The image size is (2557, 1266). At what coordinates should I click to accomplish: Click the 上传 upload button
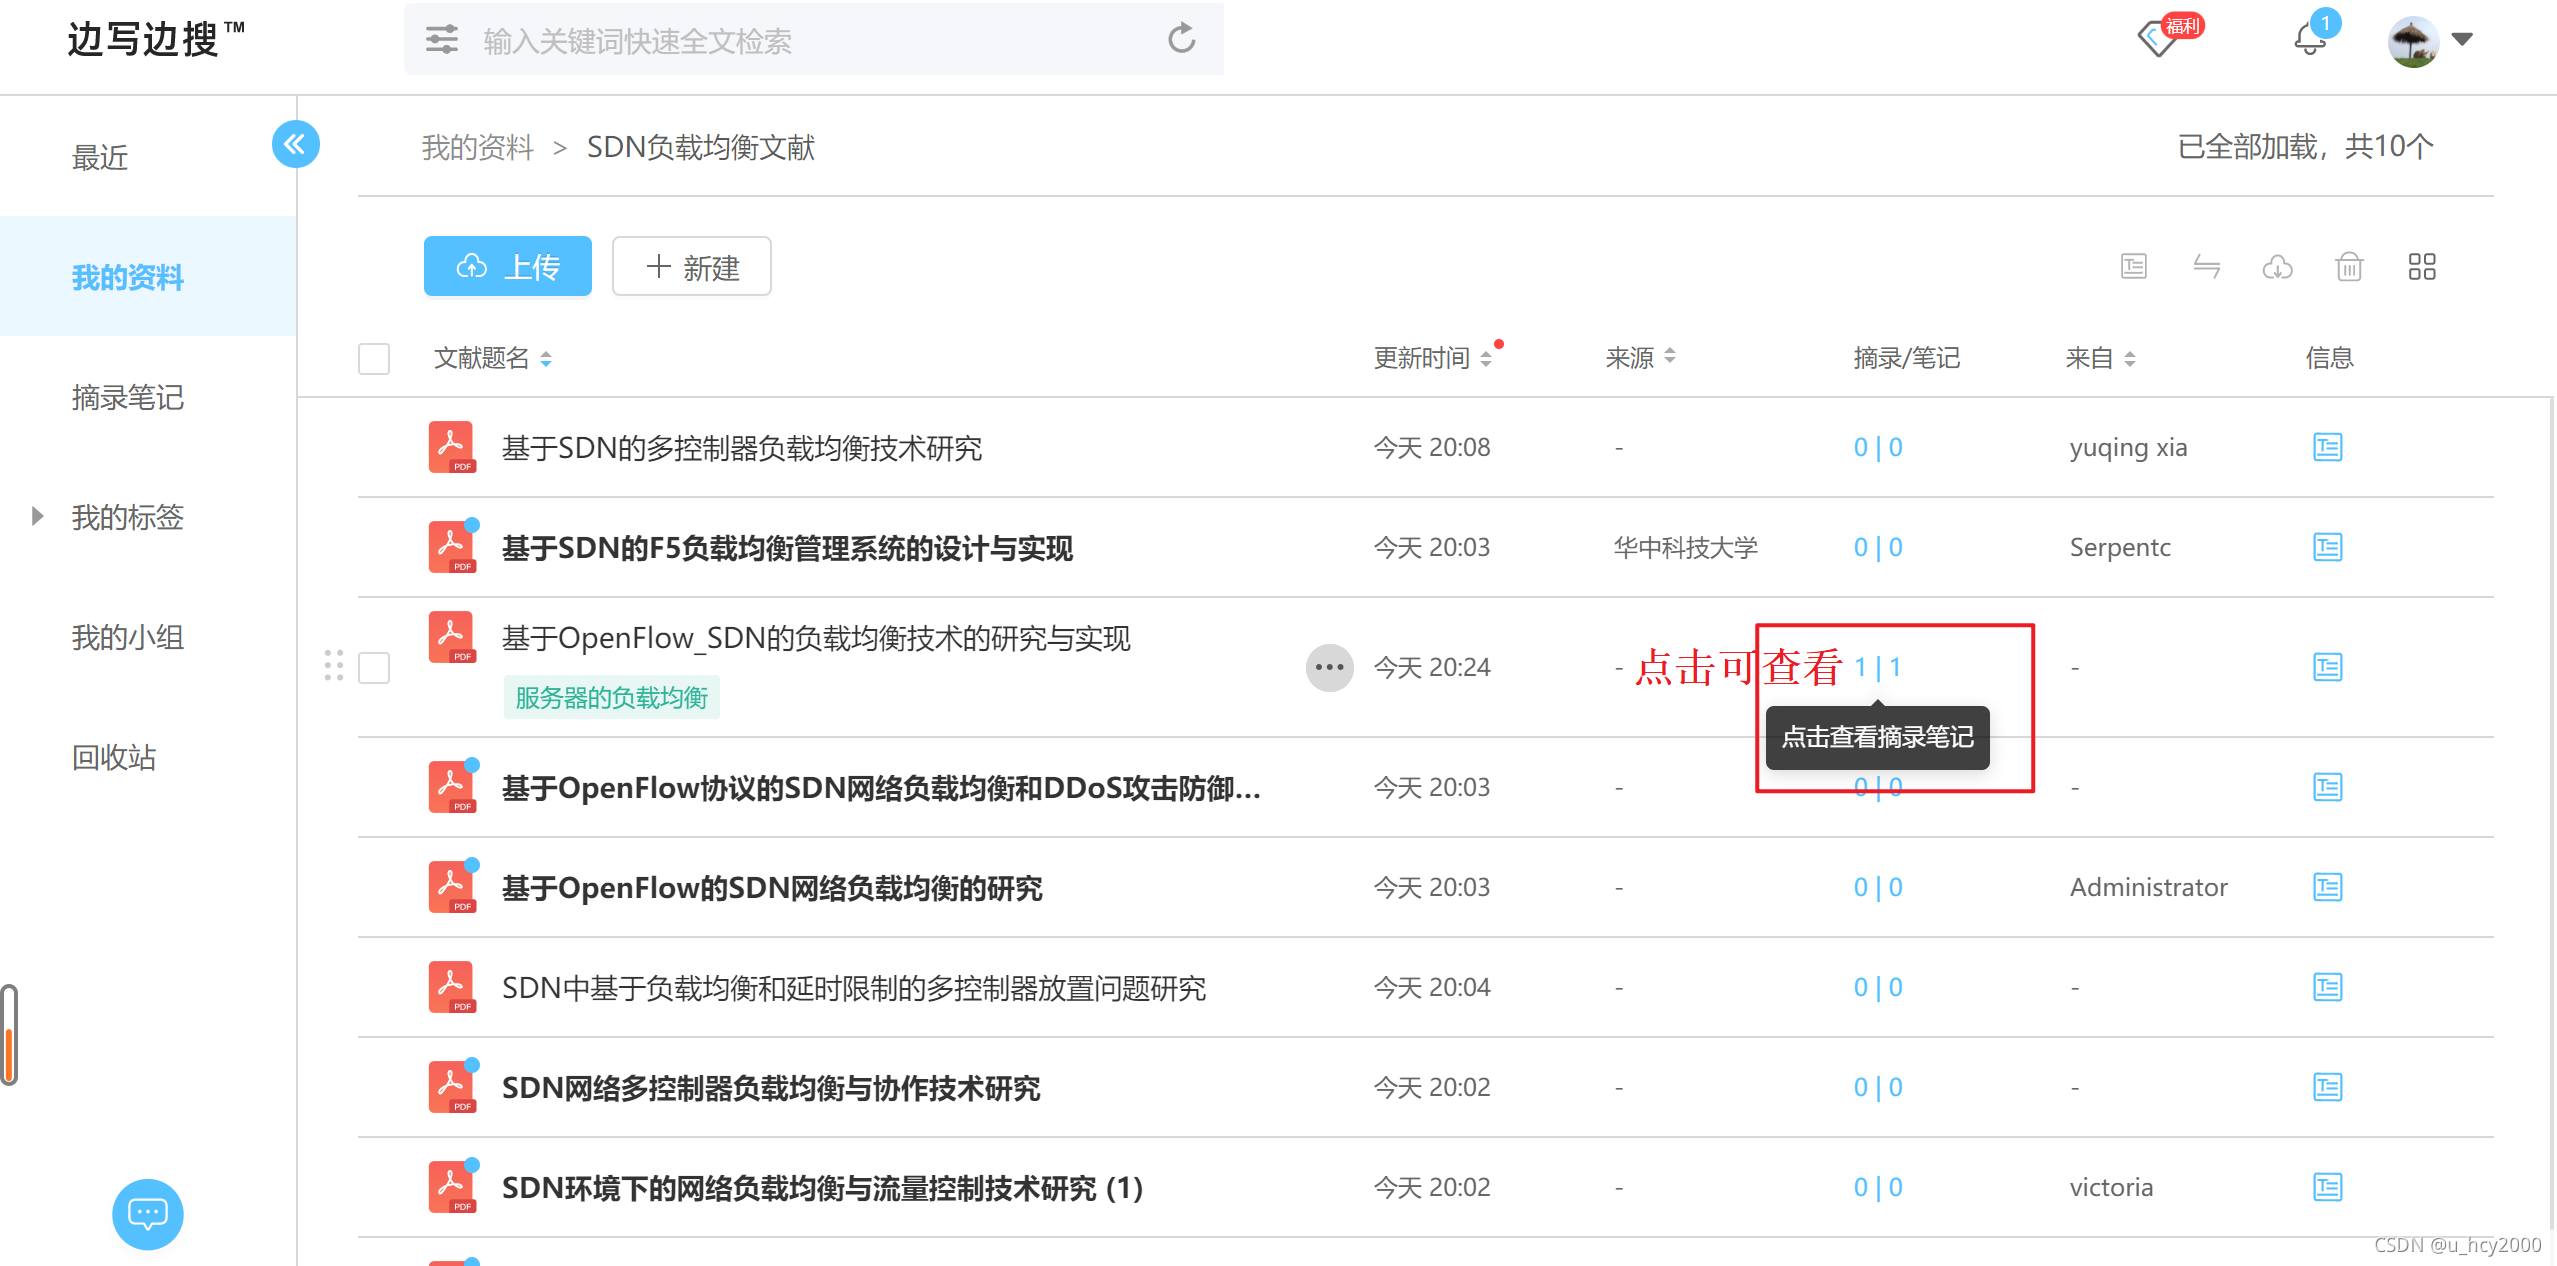[x=507, y=266]
